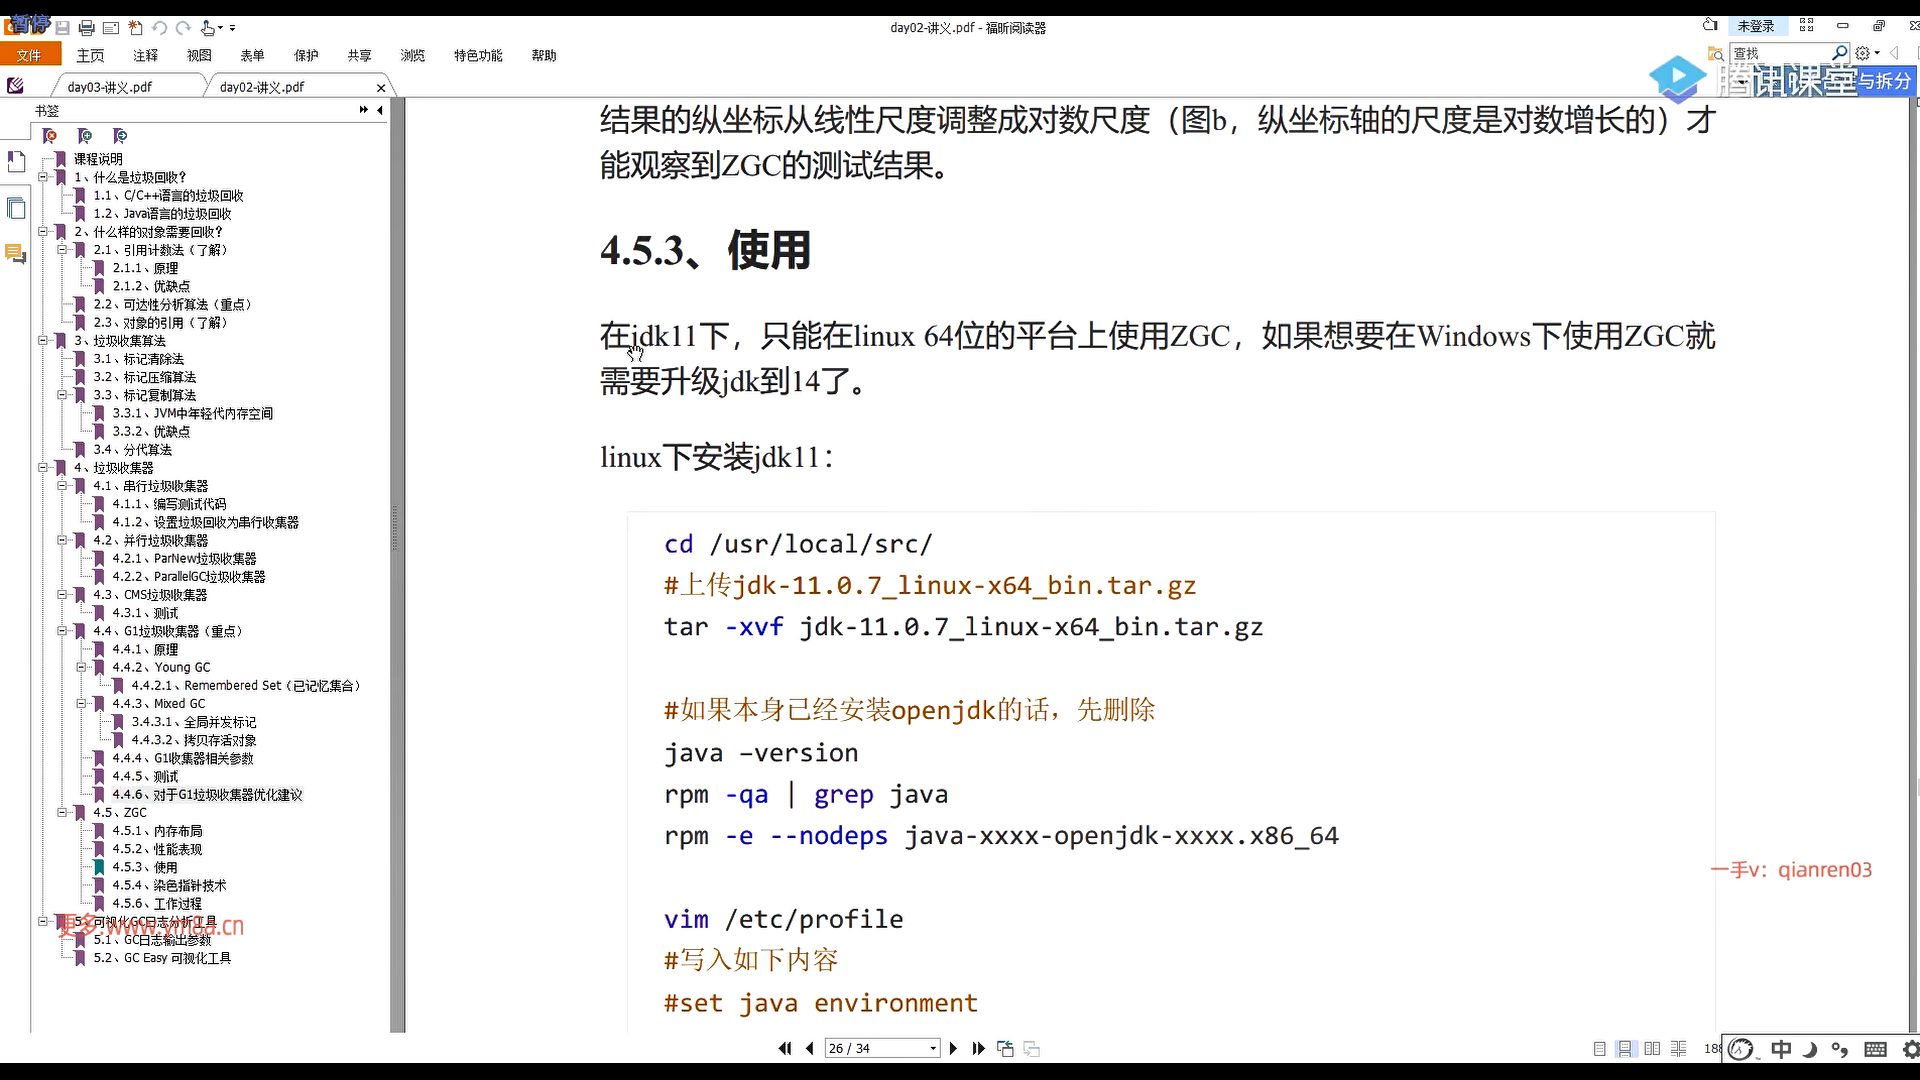The width and height of the screenshot is (1920, 1080).
Task: Collapse the 4.4、G1垃圾收集器 bookmark node
Action: 62,631
